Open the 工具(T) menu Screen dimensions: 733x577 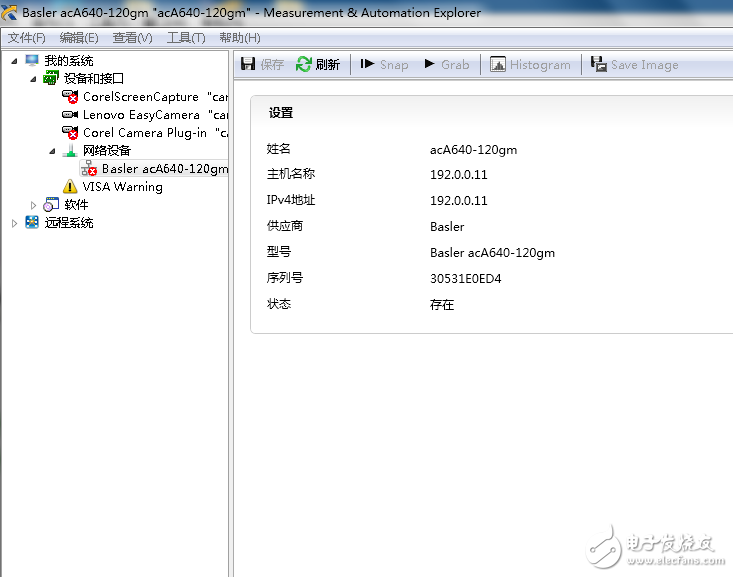[186, 38]
